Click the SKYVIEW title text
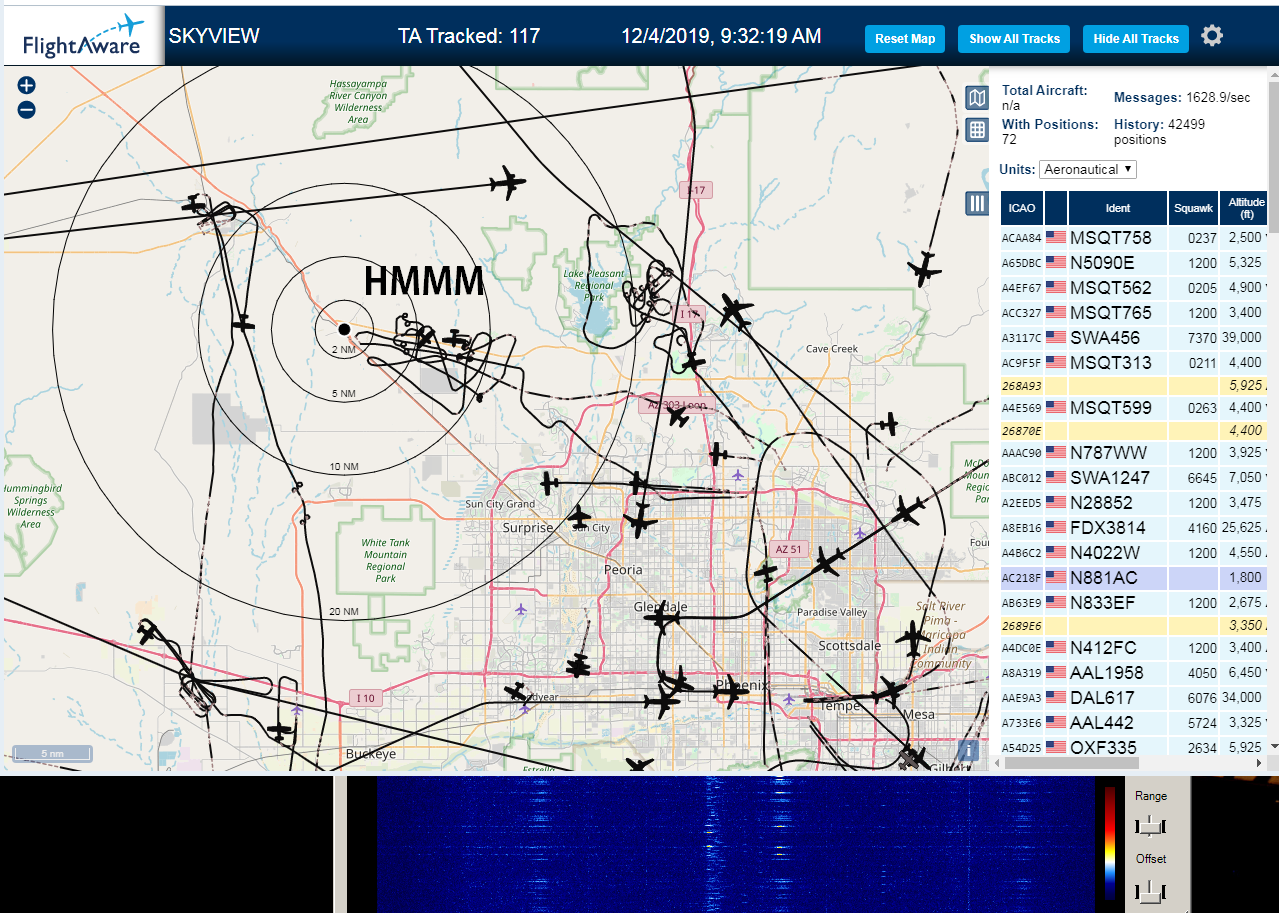 214,36
